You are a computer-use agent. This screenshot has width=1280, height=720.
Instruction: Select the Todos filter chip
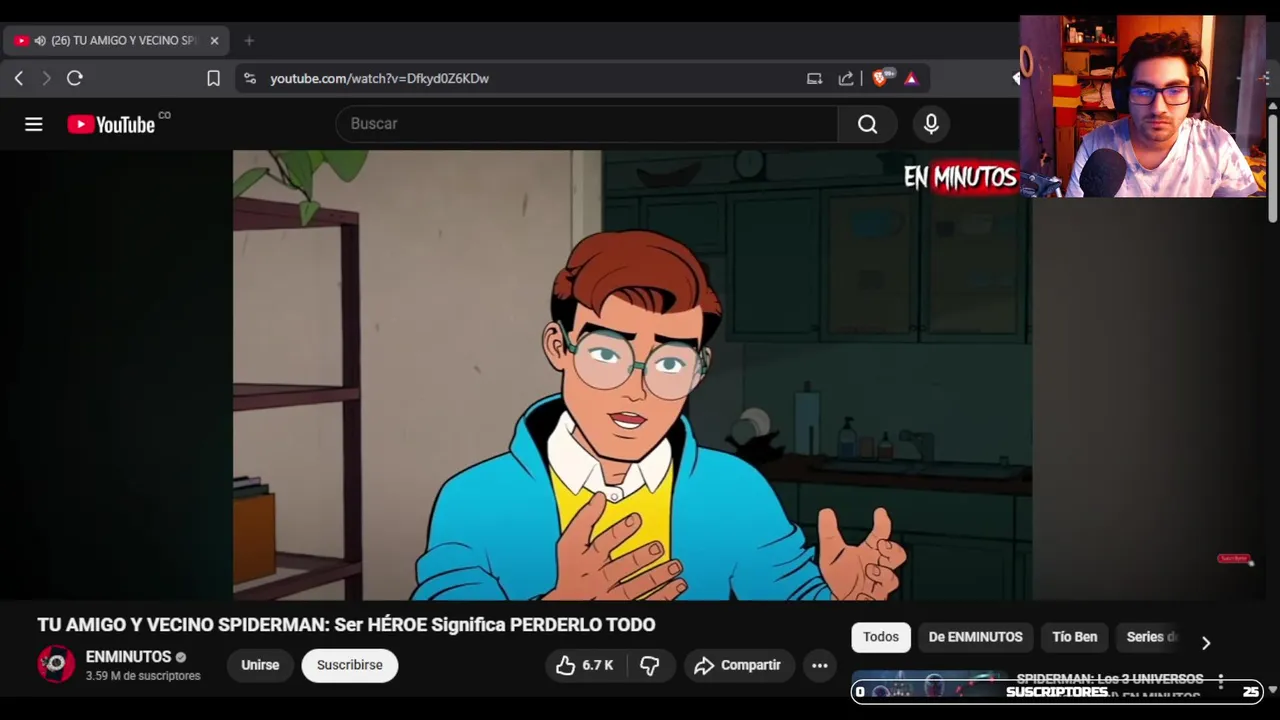click(x=881, y=637)
